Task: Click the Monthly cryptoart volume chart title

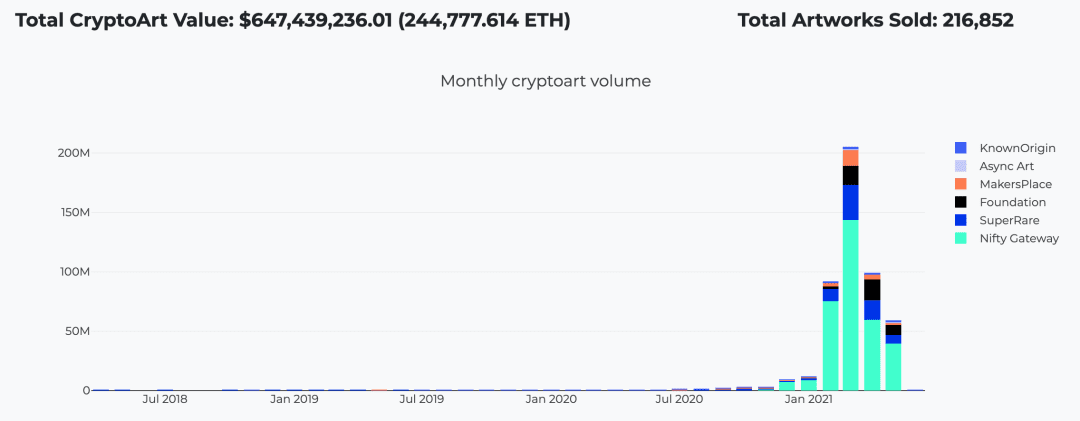Action: (x=546, y=81)
